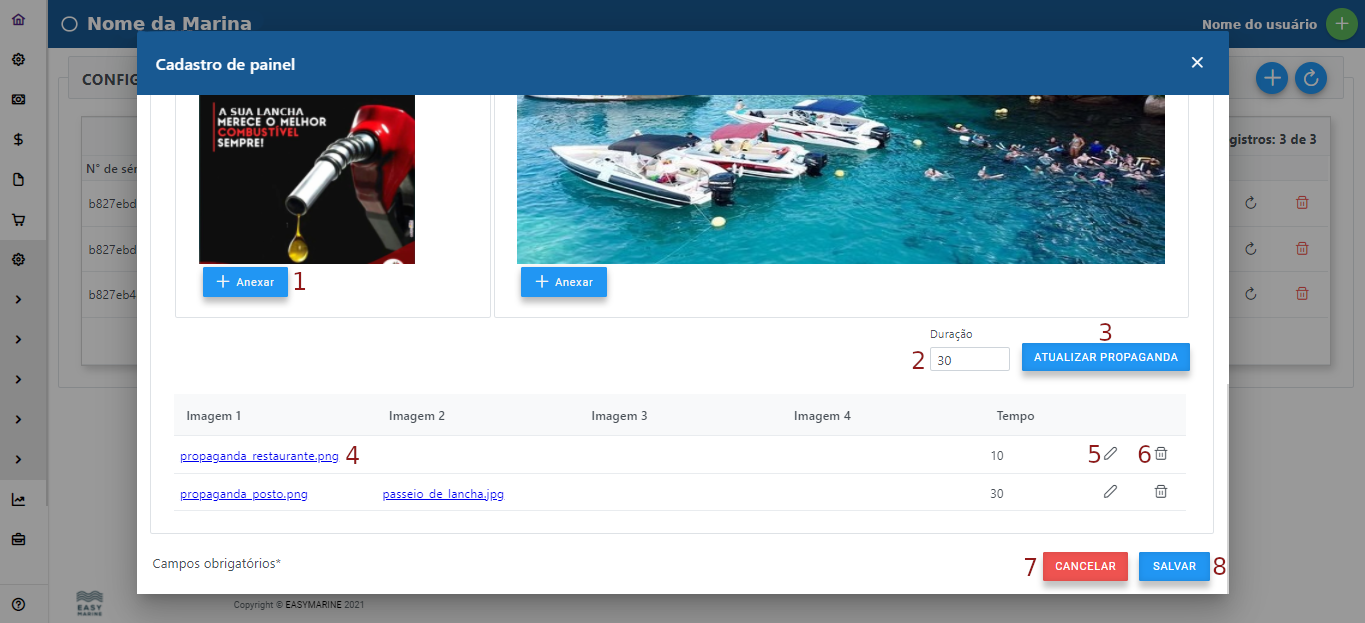Save the panel with the Salvar button

(1174, 566)
